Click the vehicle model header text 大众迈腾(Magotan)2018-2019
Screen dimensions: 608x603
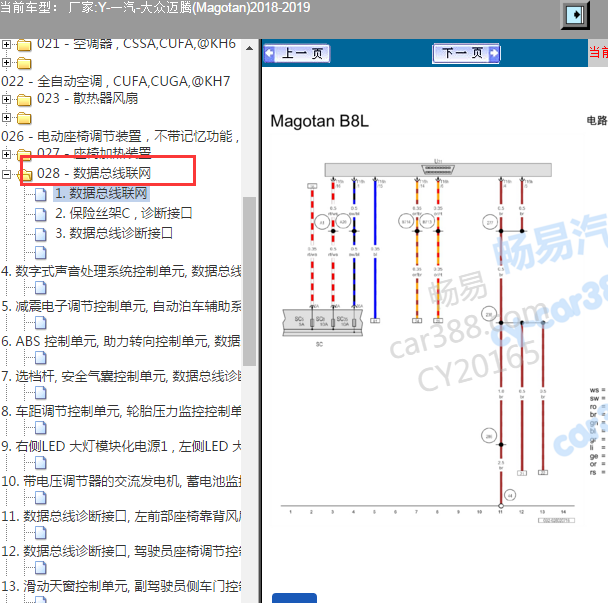point(225,7)
